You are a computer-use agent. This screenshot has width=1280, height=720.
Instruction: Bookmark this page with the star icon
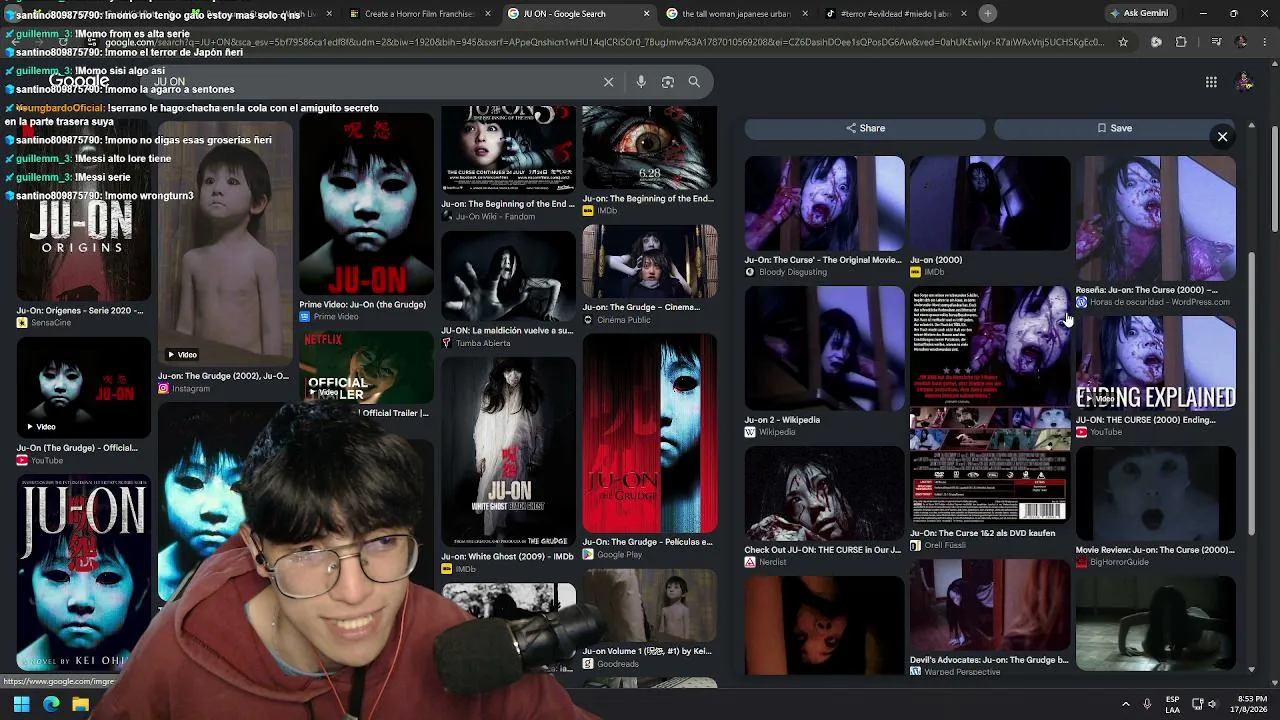coord(1123,42)
